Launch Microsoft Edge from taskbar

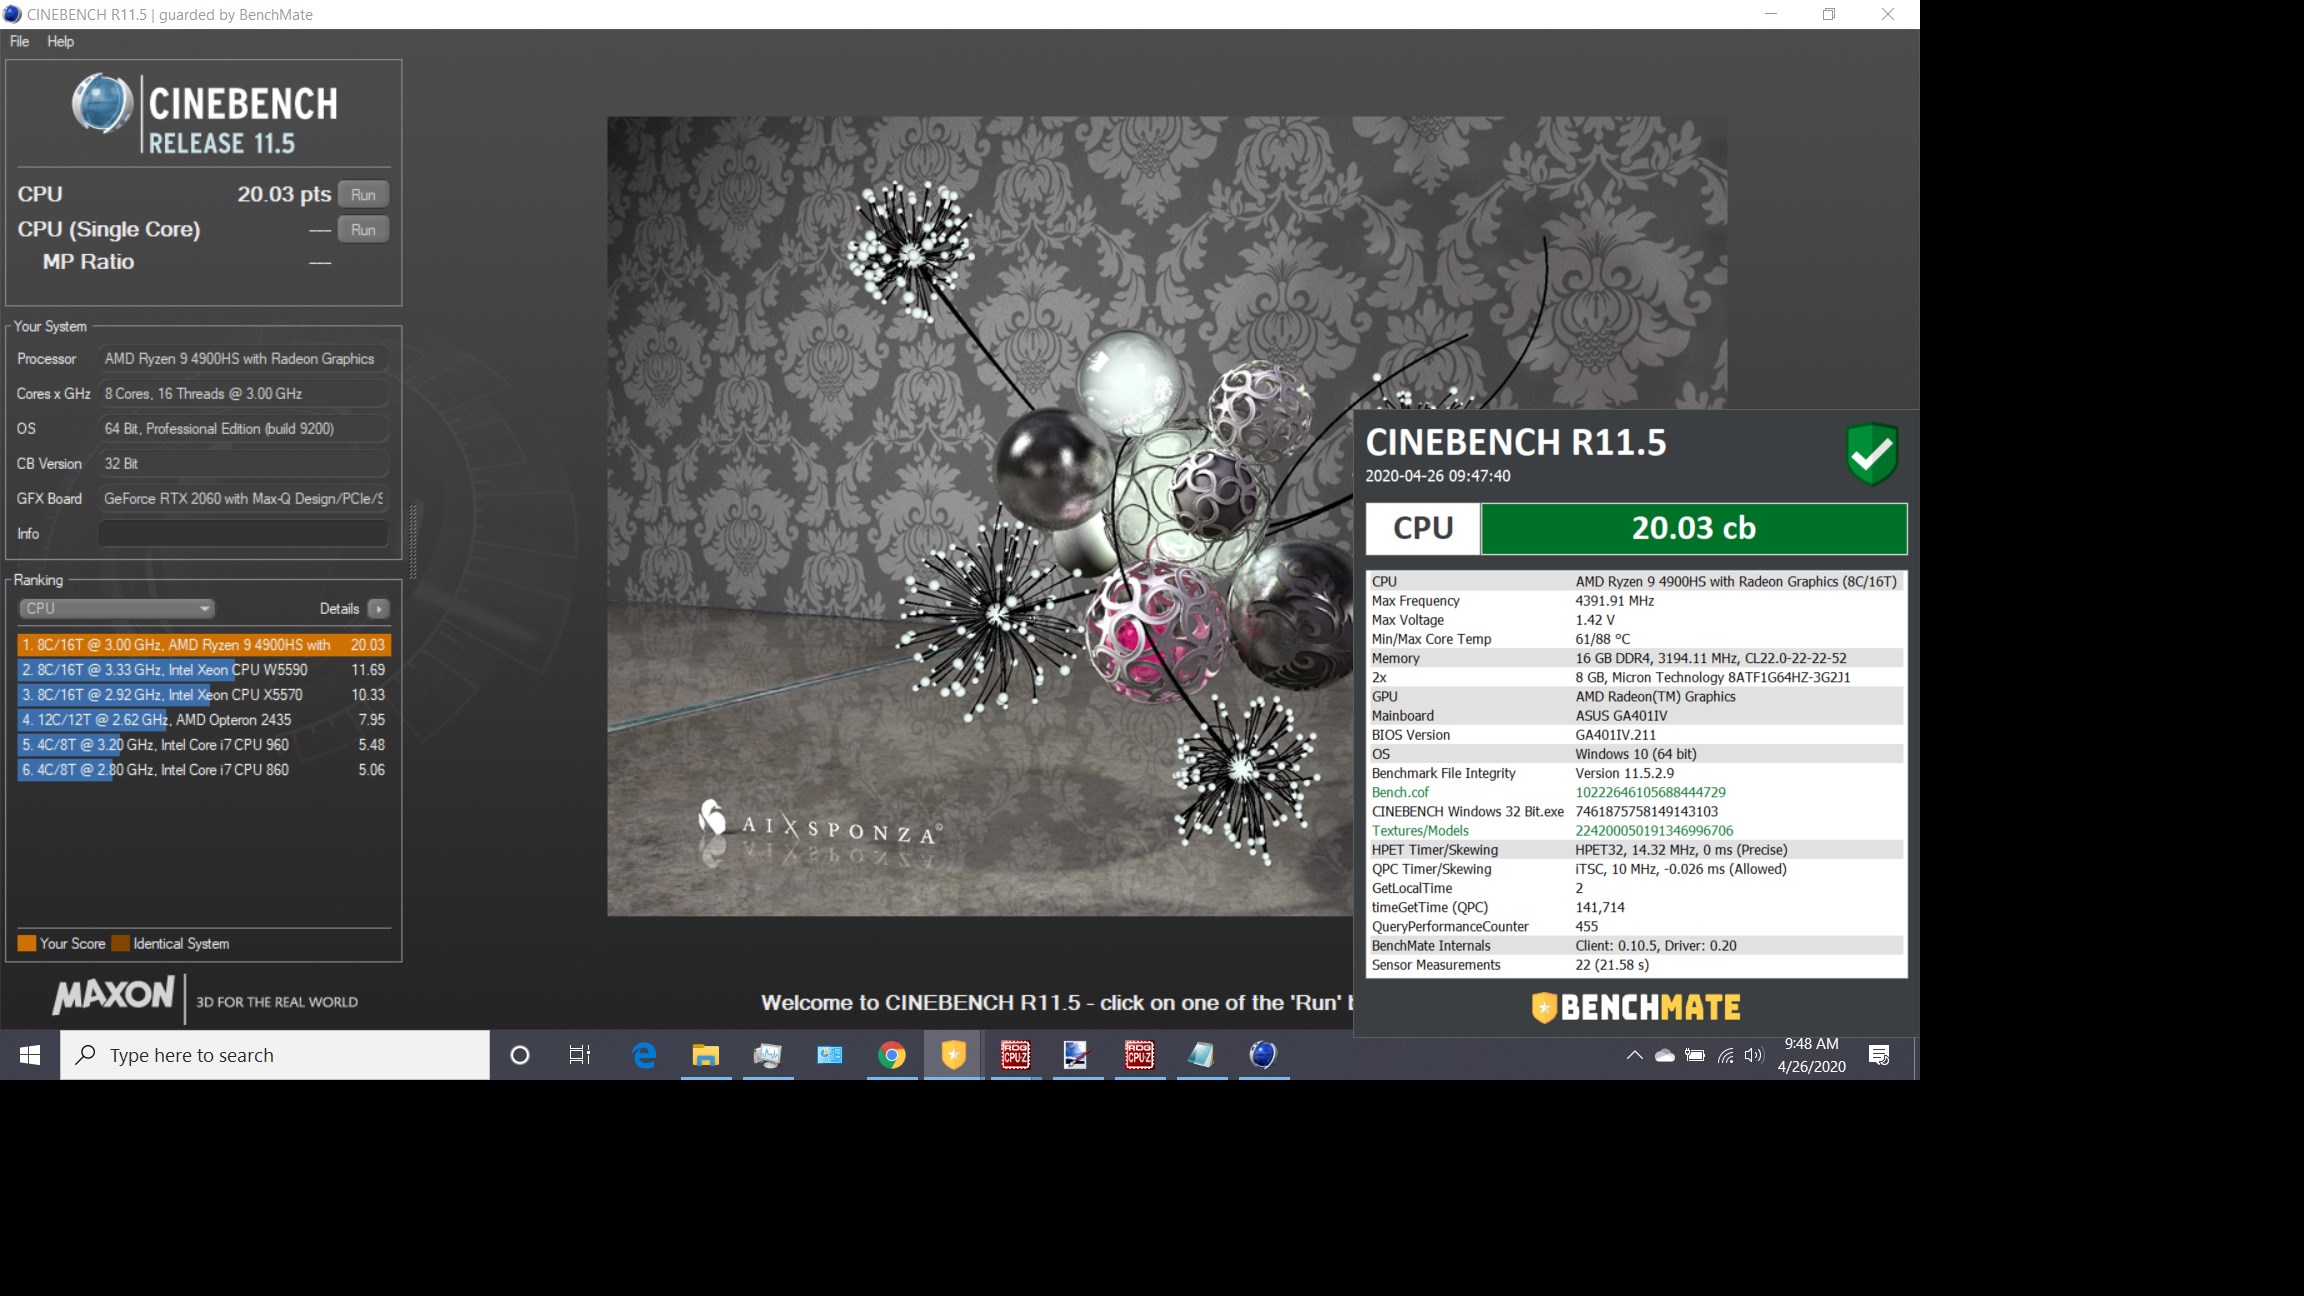pyautogui.click(x=644, y=1055)
